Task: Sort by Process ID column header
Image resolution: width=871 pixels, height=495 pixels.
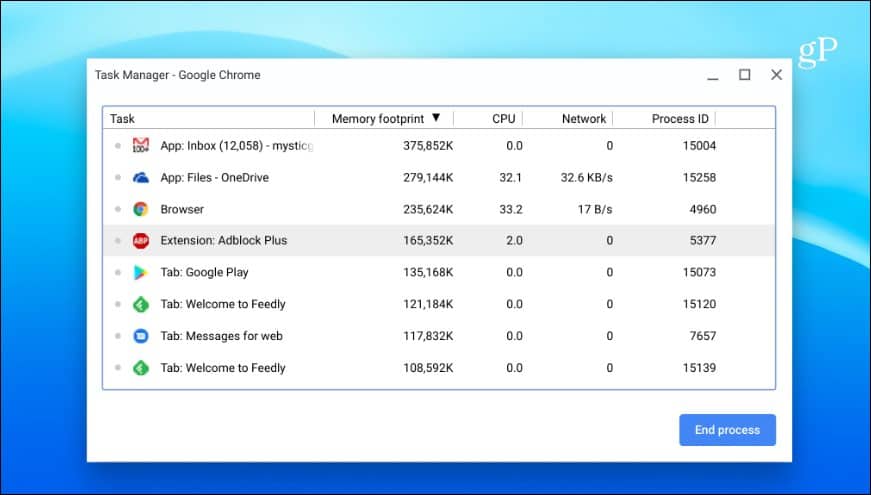Action: pos(680,119)
